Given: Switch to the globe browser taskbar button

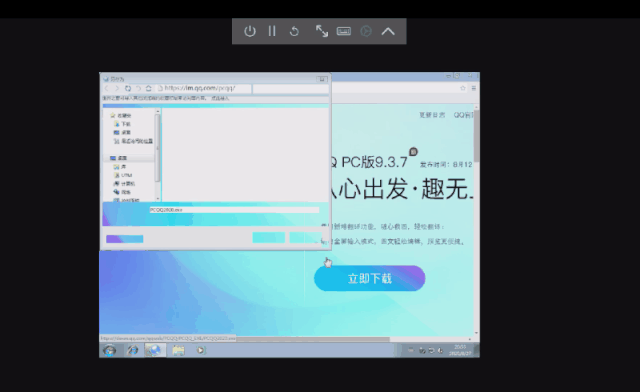Looking at the screenshot, I should 155,350.
